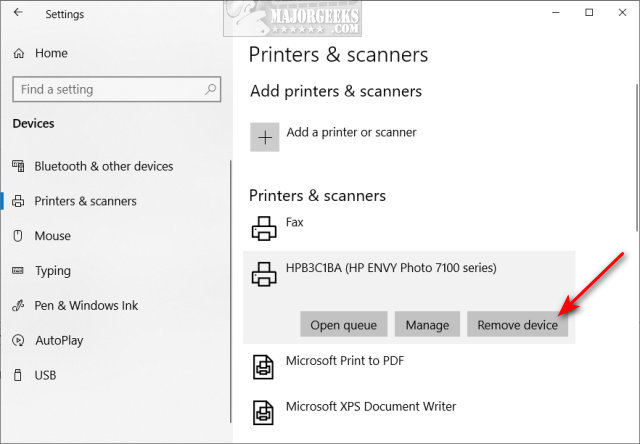Click the Microsoft Print to PDF icon

pyautogui.click(x=263, y=367)
